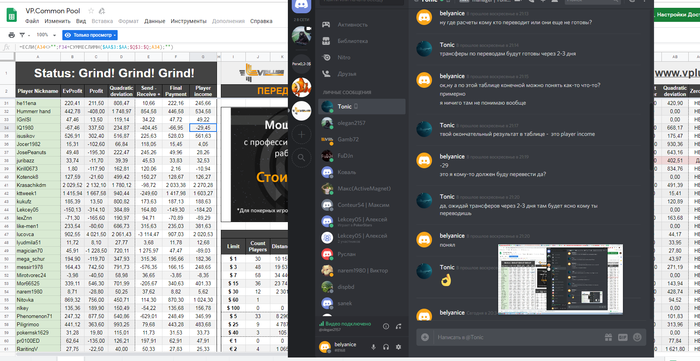This screenshot has height=361, width=700.
Task: Open the GIF picker
Action: click(x=623, y=337)
